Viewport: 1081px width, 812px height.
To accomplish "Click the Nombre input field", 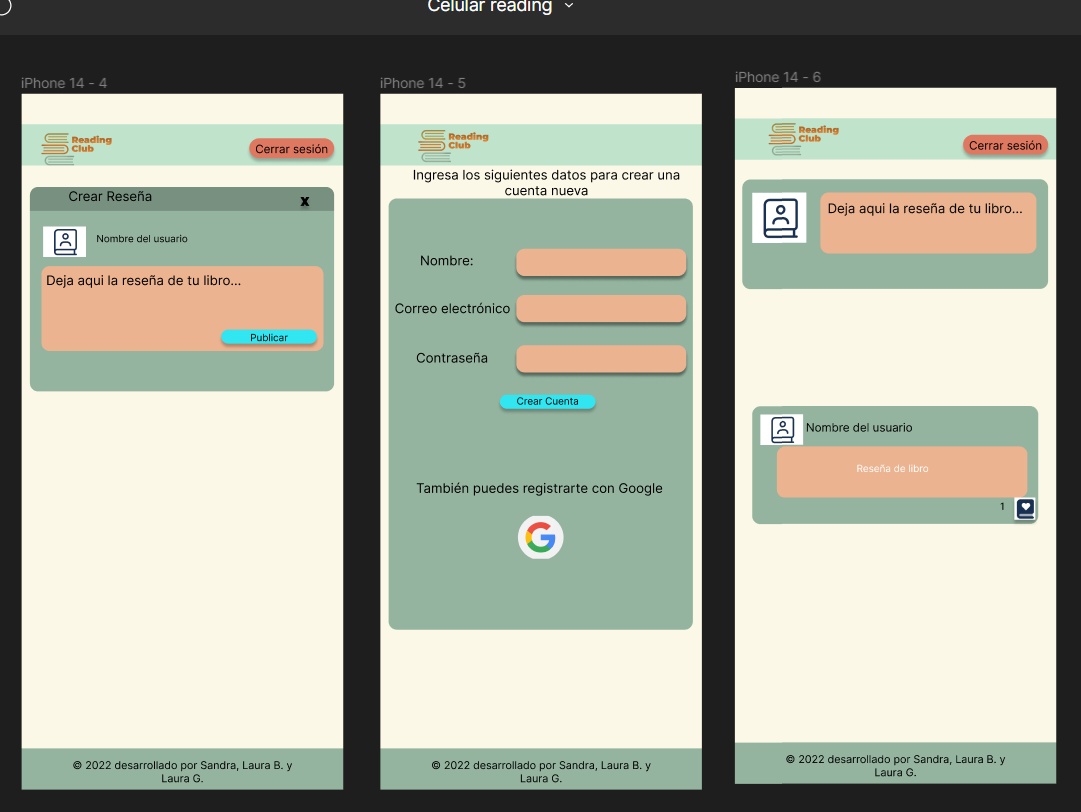I will coord(600,262).
